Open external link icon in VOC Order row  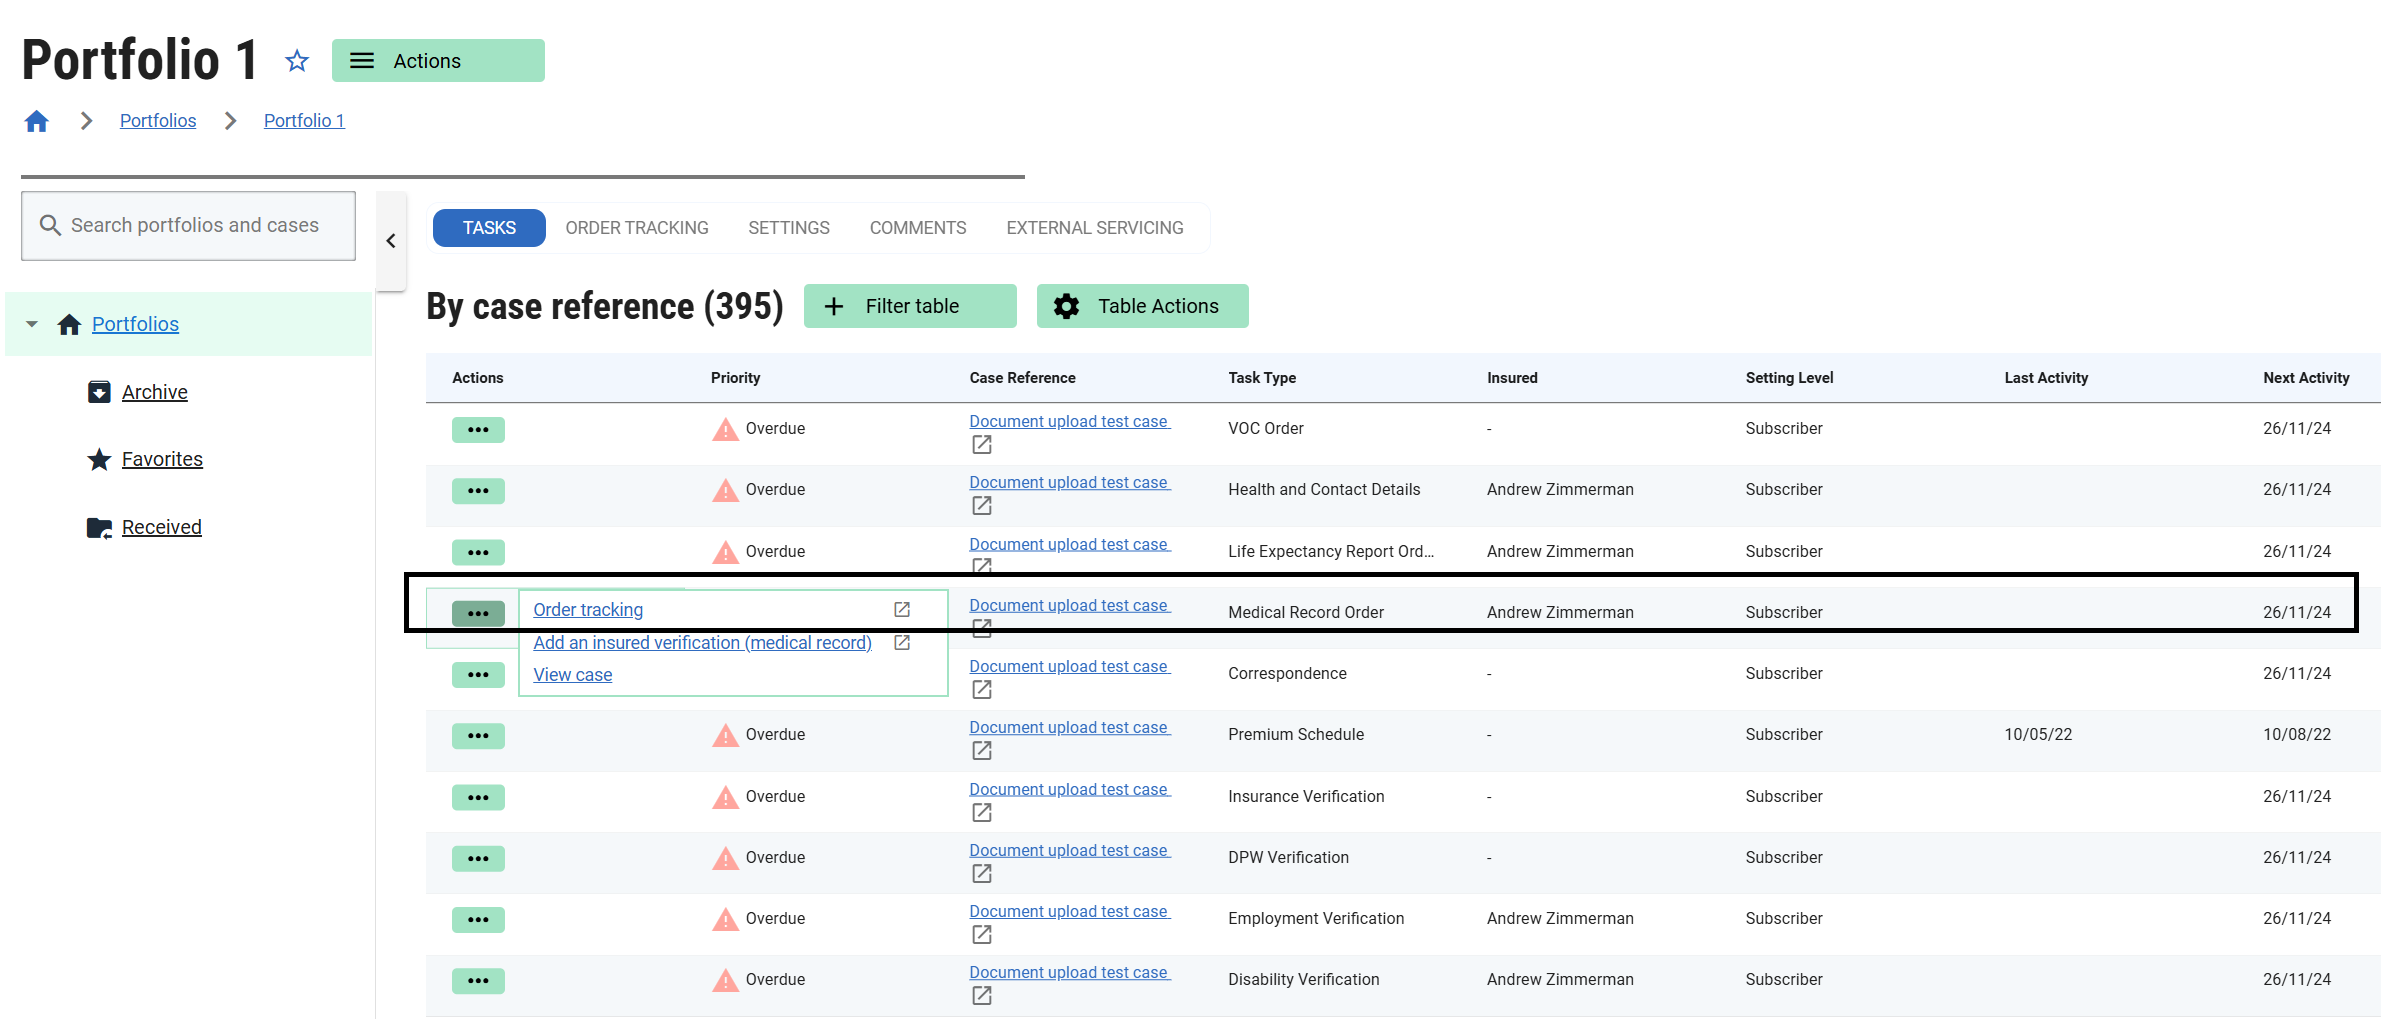pyautogui.click(x=981, y=445)
